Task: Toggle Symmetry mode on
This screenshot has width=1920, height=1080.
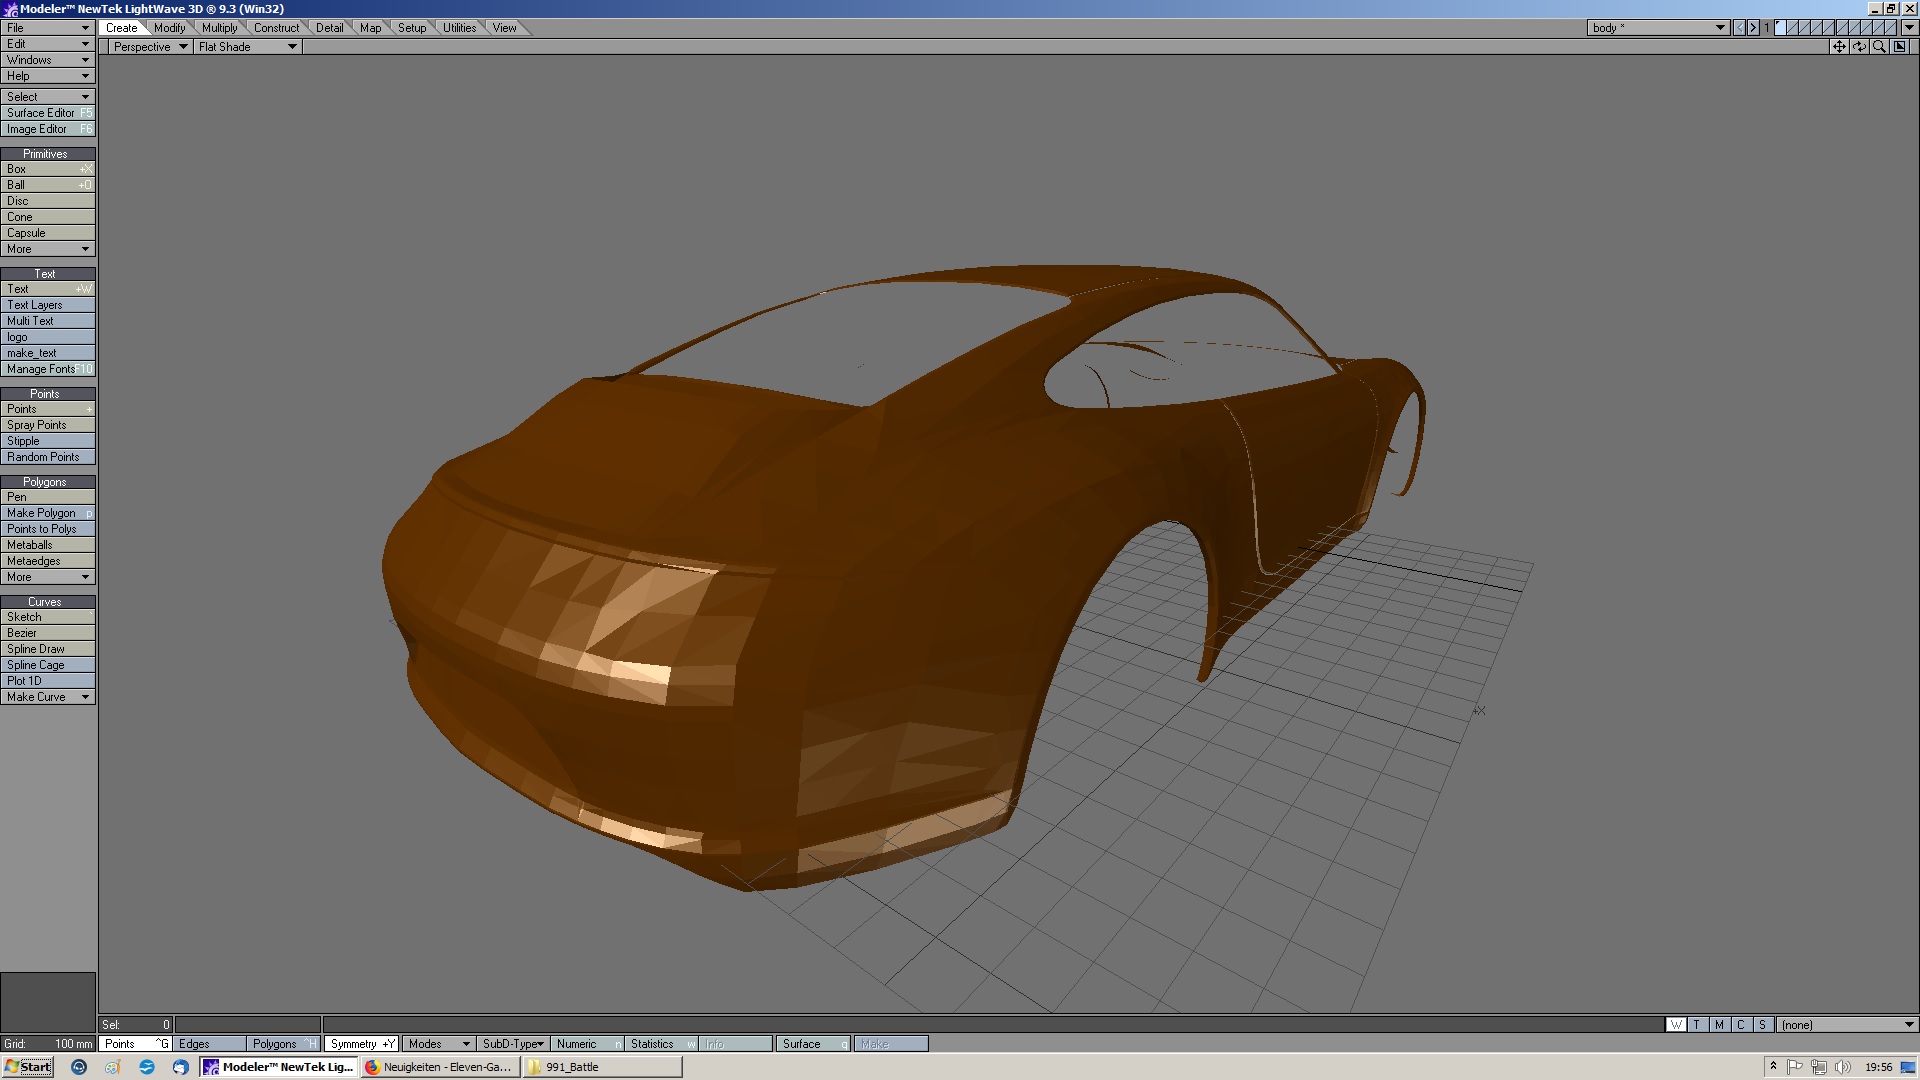Action: pos(362,1044)
